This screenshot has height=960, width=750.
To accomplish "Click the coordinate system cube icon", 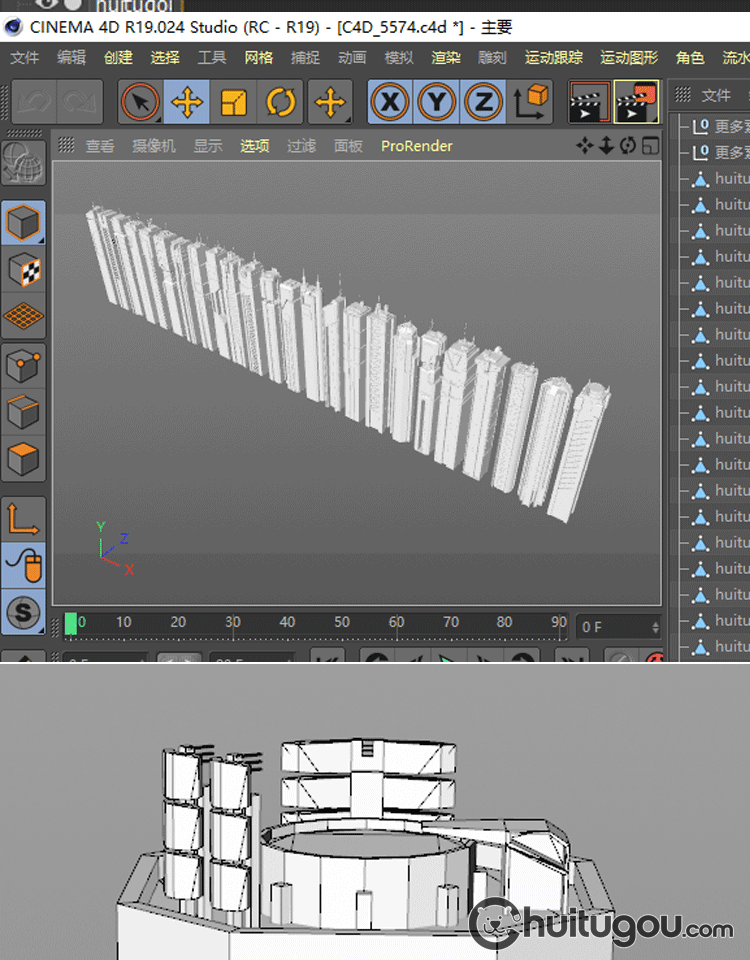I will tap(532, 102).
